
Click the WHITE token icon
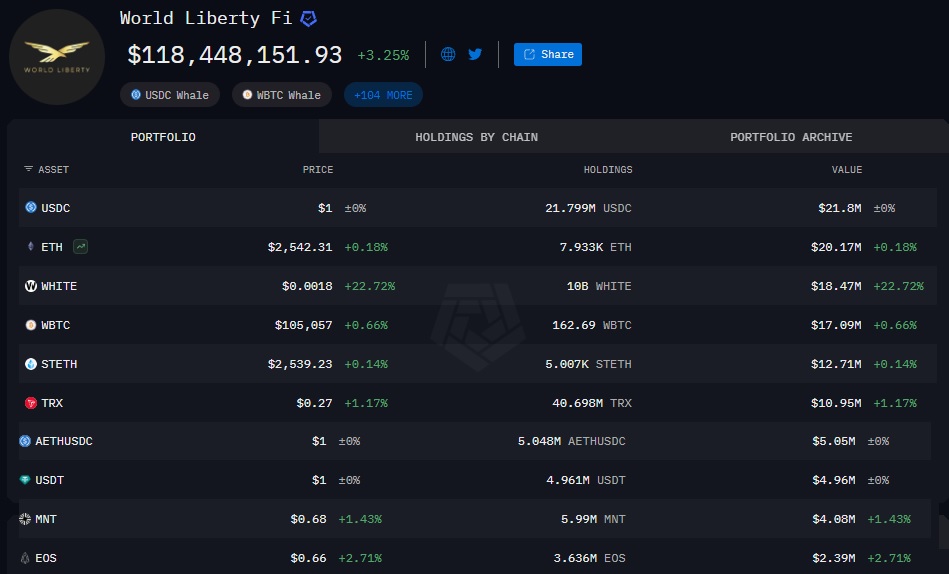[x=31, y=286]
